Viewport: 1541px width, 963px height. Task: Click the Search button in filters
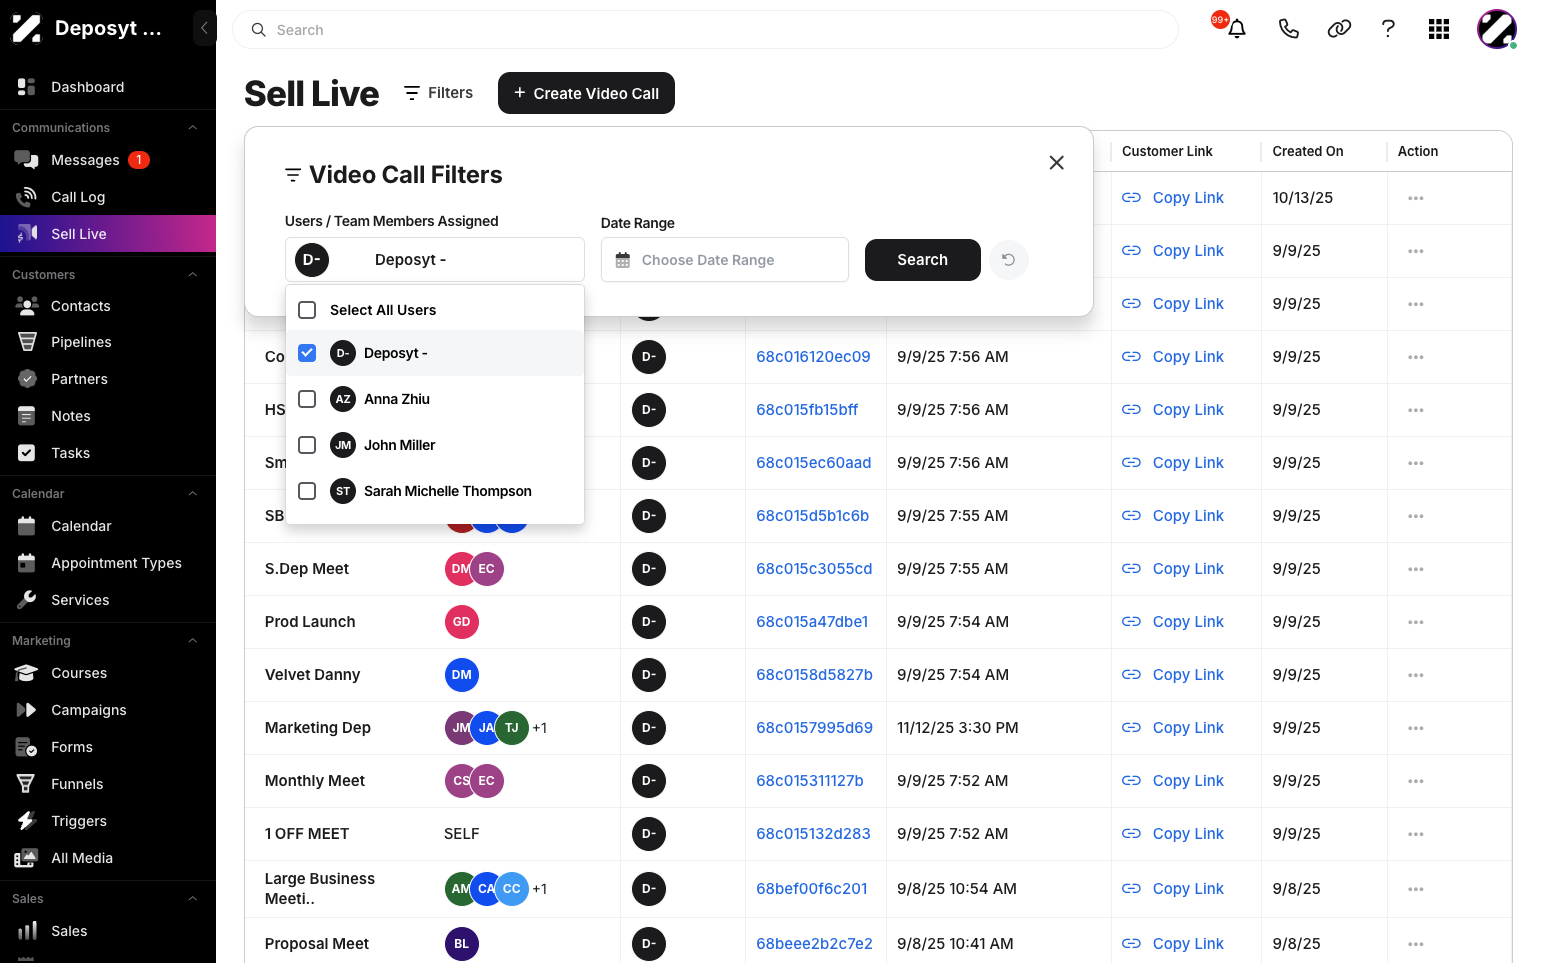pyautogui.click(x=922, y=260)
